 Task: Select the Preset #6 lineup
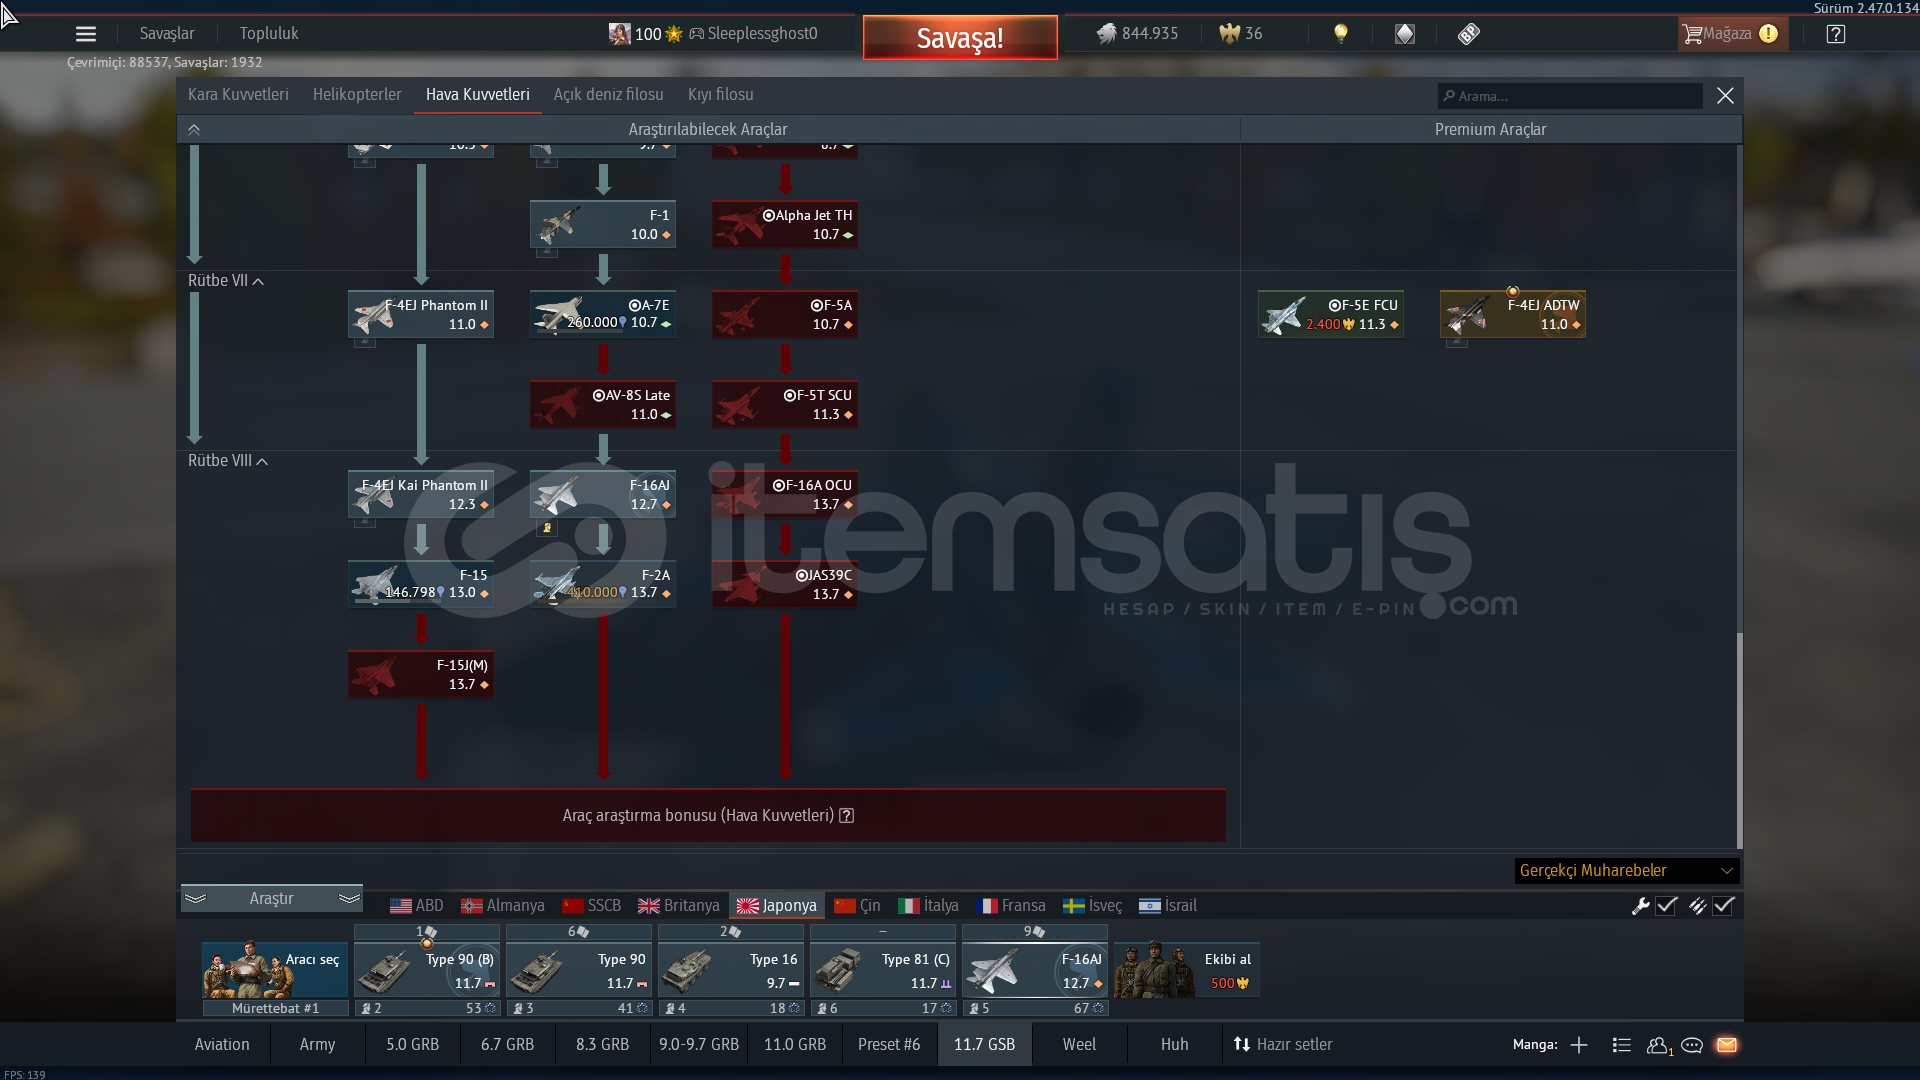tap(889, 1045)
